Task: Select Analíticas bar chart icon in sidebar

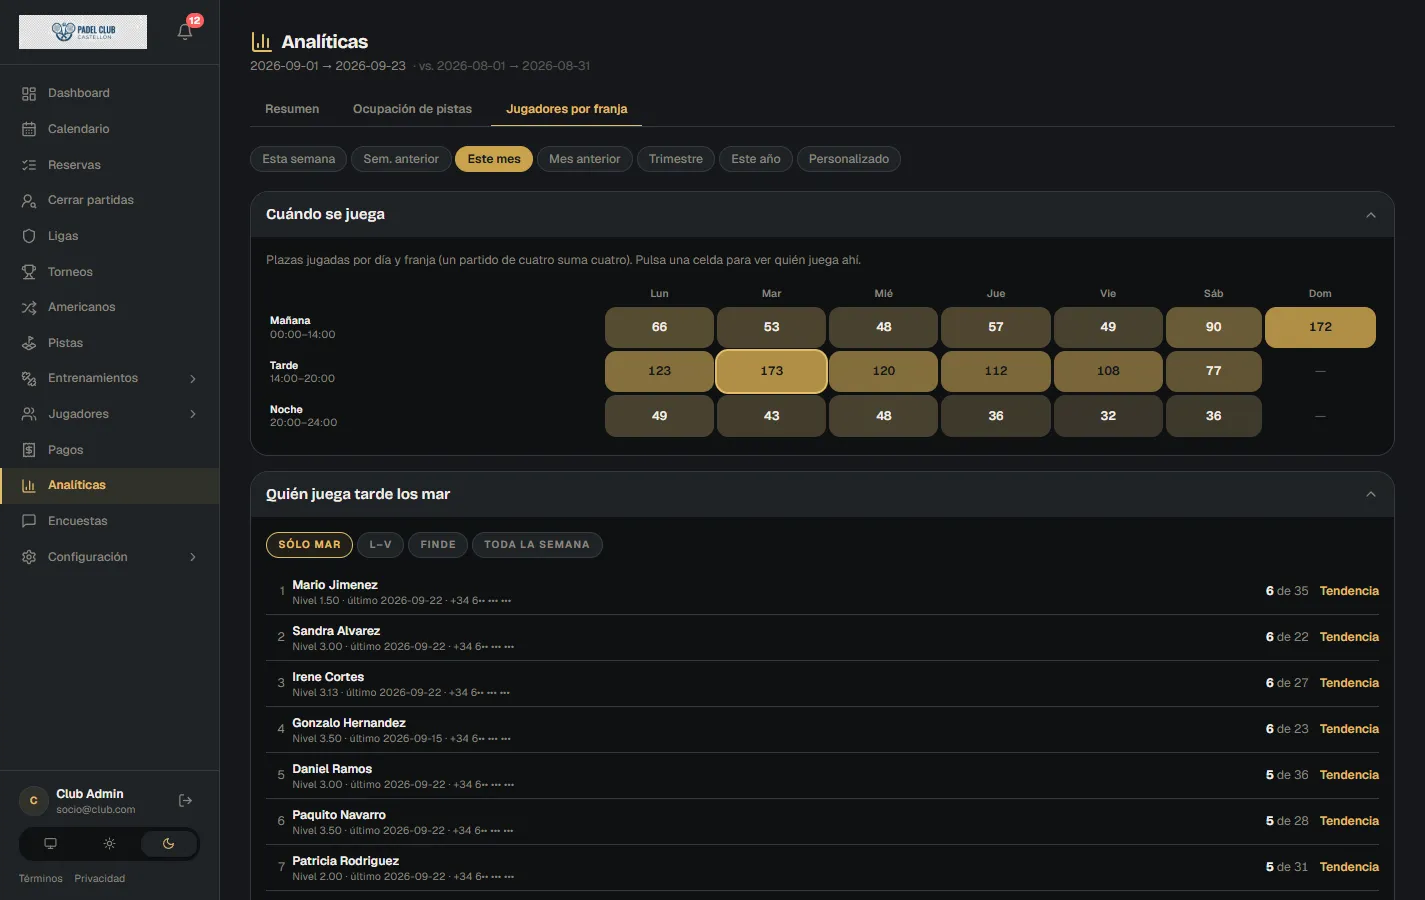Action: point(29,485)
